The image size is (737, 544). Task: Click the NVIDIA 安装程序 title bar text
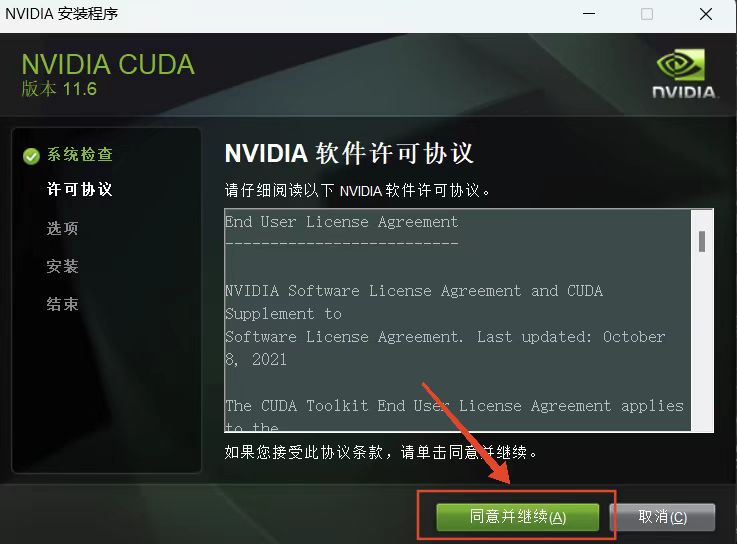(x=62, y=14)
